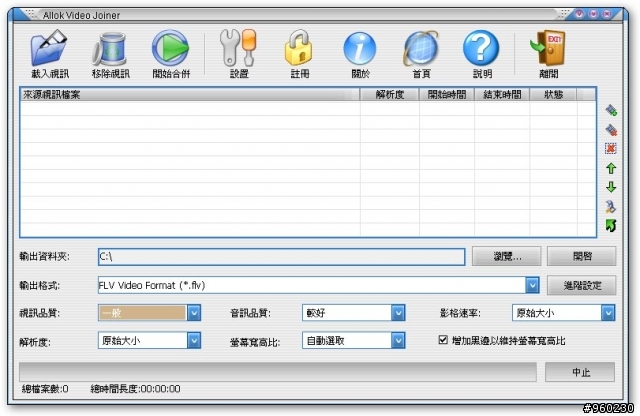Toggle 增加黑邊以維持螢幕寬高比 checkbox
640x416 pixels.
coord(443,340)
